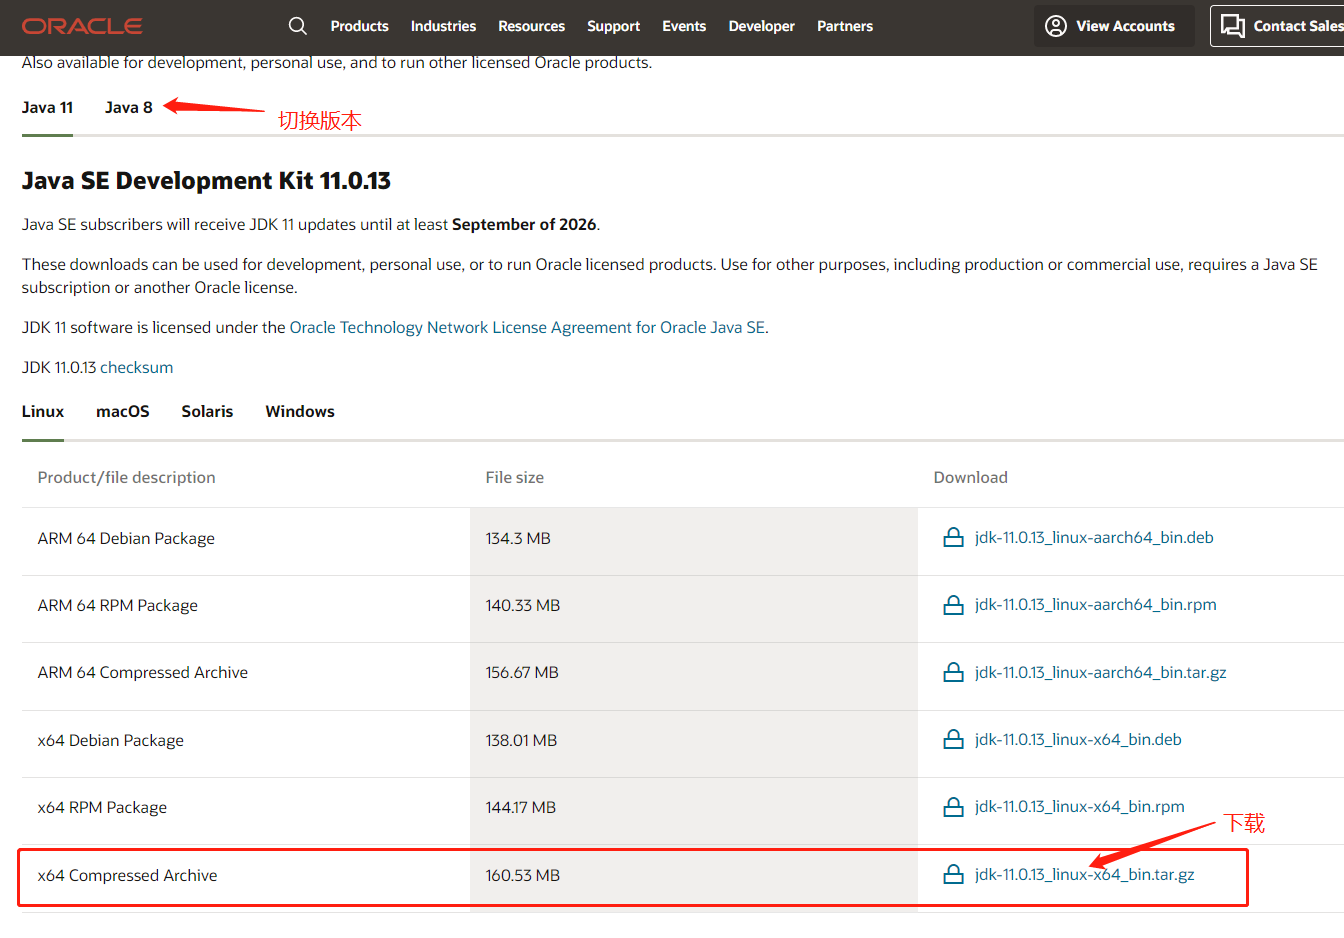
Task: Open the Products menu
Action: coord(360,26)
